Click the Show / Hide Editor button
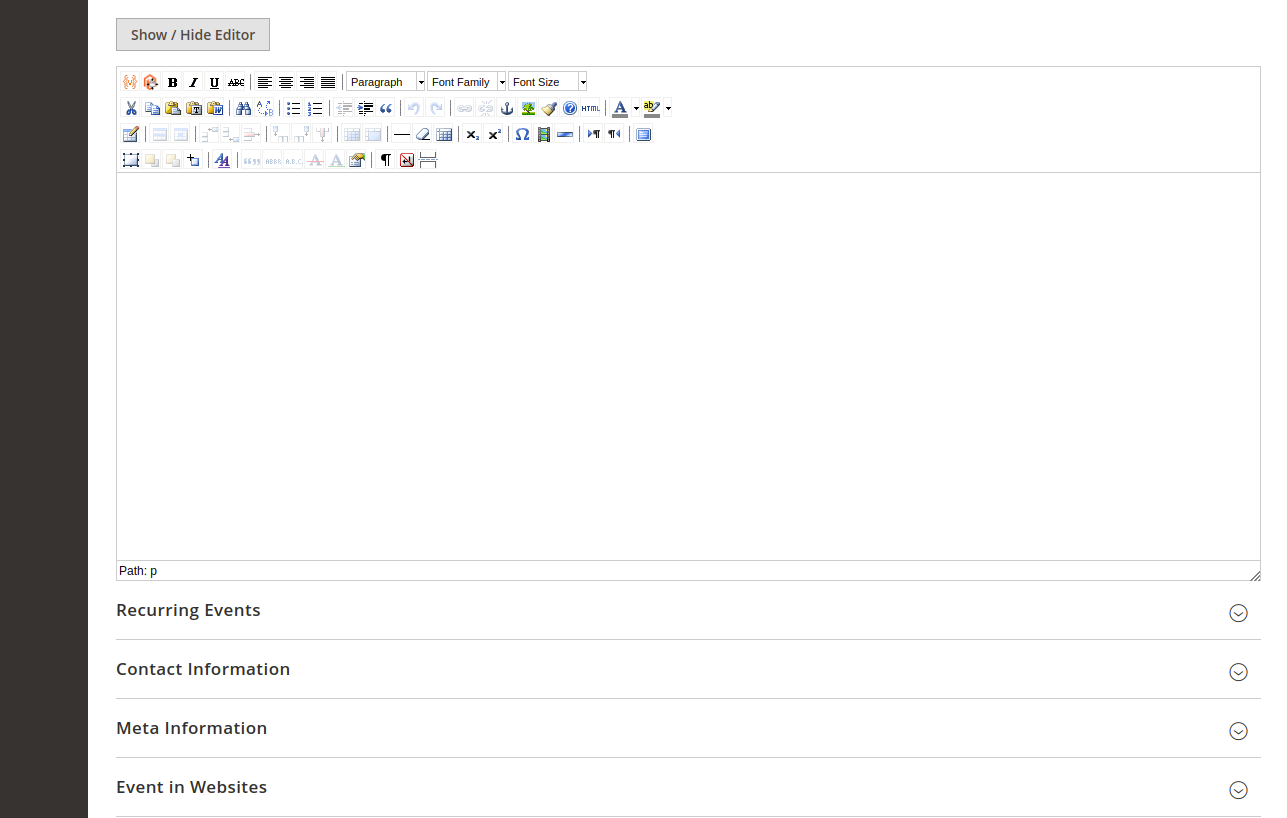 pos(193,34)
